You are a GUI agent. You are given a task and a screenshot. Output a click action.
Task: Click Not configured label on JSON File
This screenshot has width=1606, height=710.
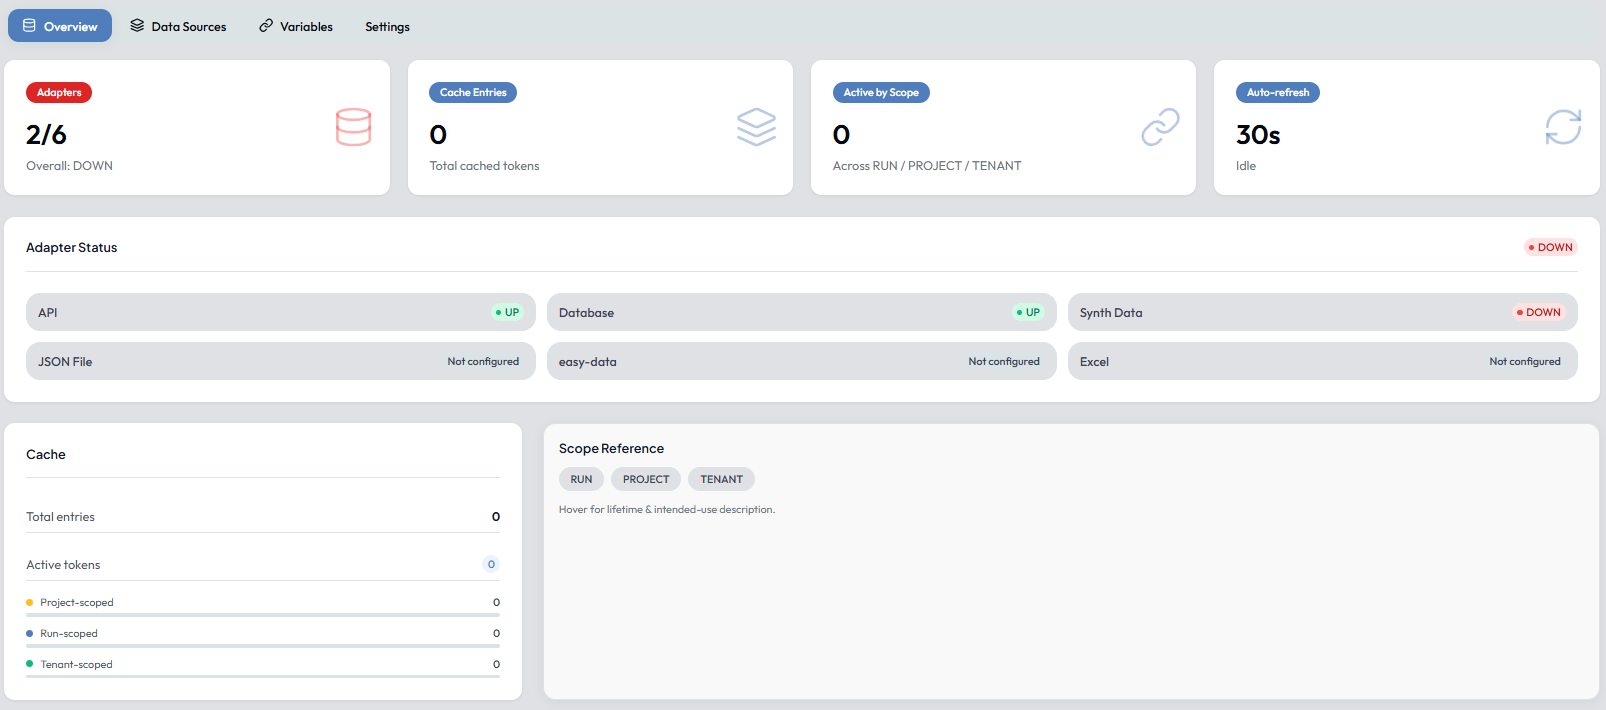(x=483, y=361)
